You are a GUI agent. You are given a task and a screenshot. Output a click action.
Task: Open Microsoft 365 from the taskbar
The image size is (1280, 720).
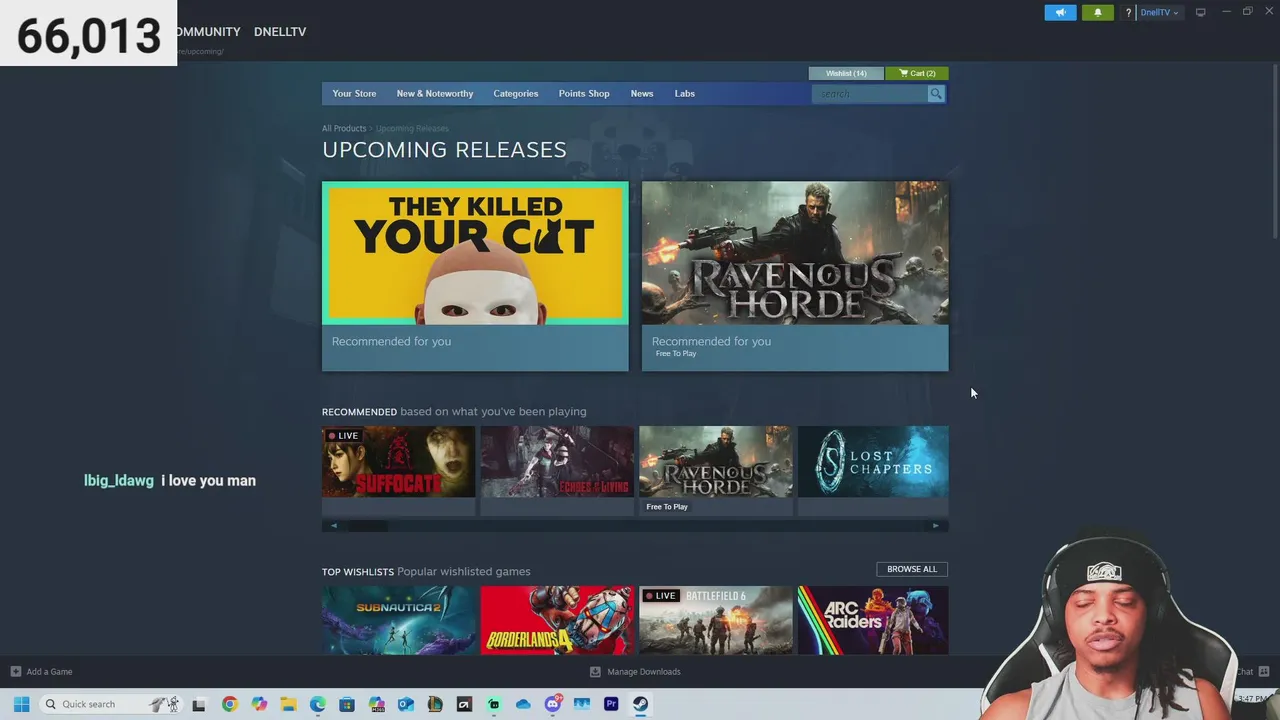(x=377, y=704)
